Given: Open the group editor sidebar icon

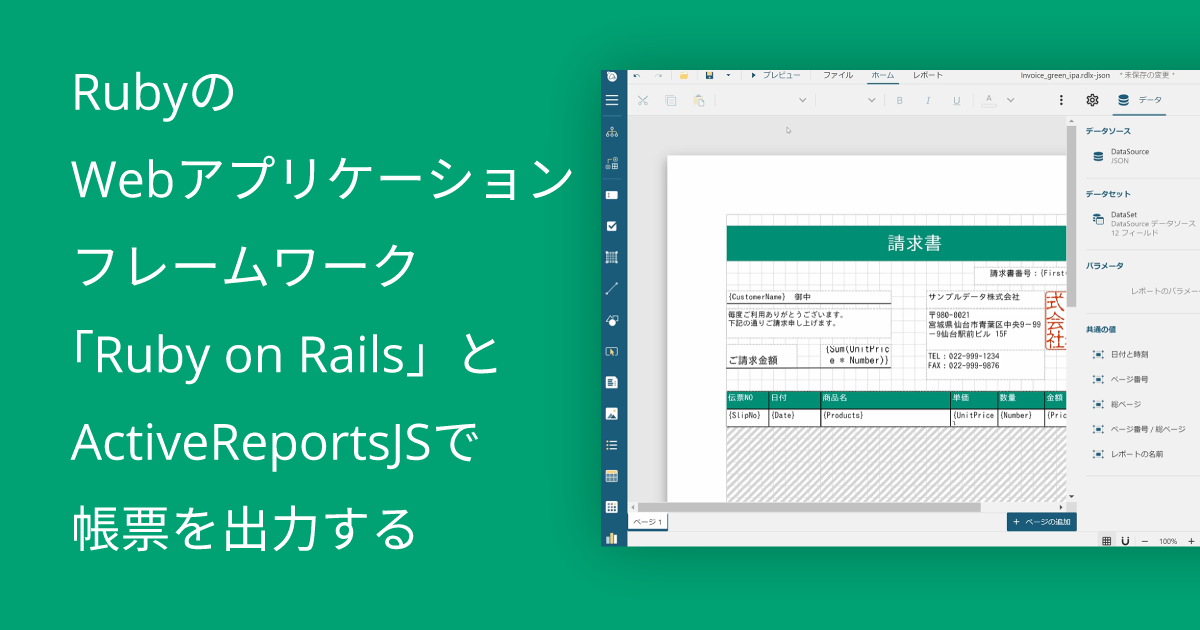Looking at the screenshot, I should tap(612, 163).
